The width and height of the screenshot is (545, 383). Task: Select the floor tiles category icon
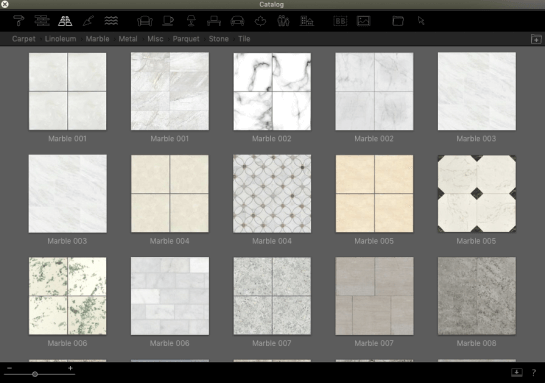pos(65,21)
